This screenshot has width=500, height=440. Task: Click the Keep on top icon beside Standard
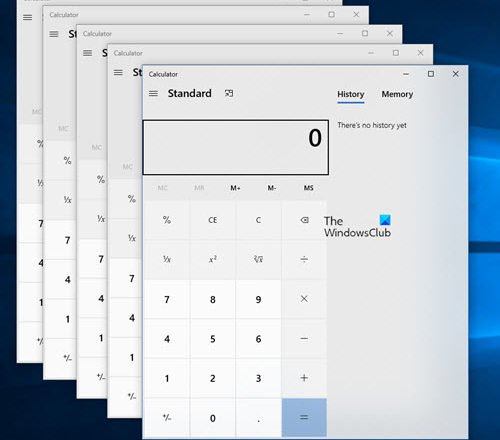click(229, 94)
